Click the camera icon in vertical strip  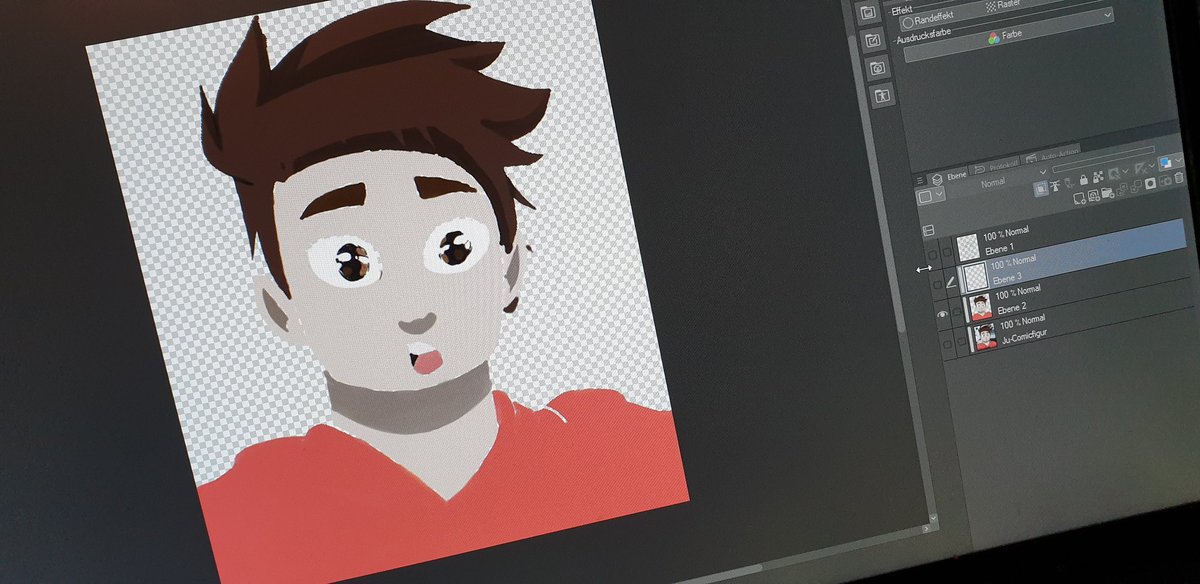[878, 69]
